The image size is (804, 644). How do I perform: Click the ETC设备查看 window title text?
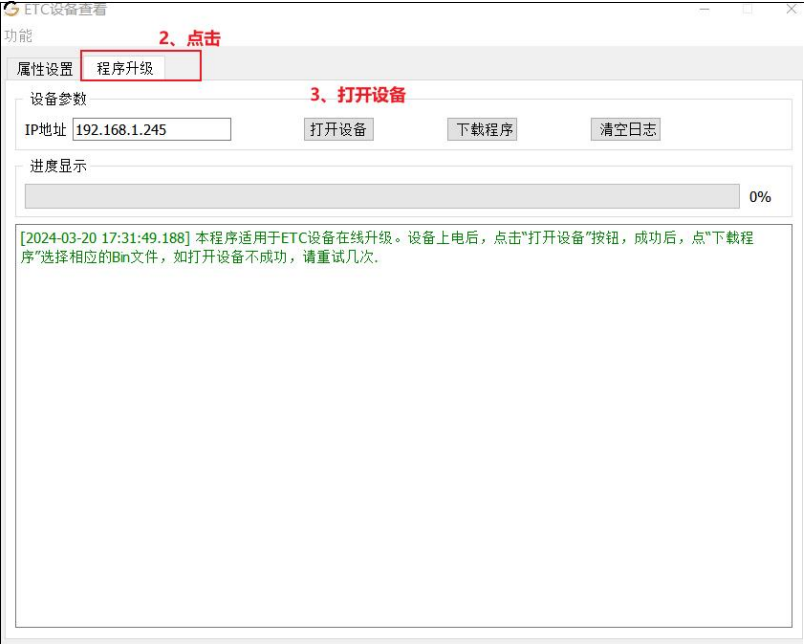(x=65, y=9)
